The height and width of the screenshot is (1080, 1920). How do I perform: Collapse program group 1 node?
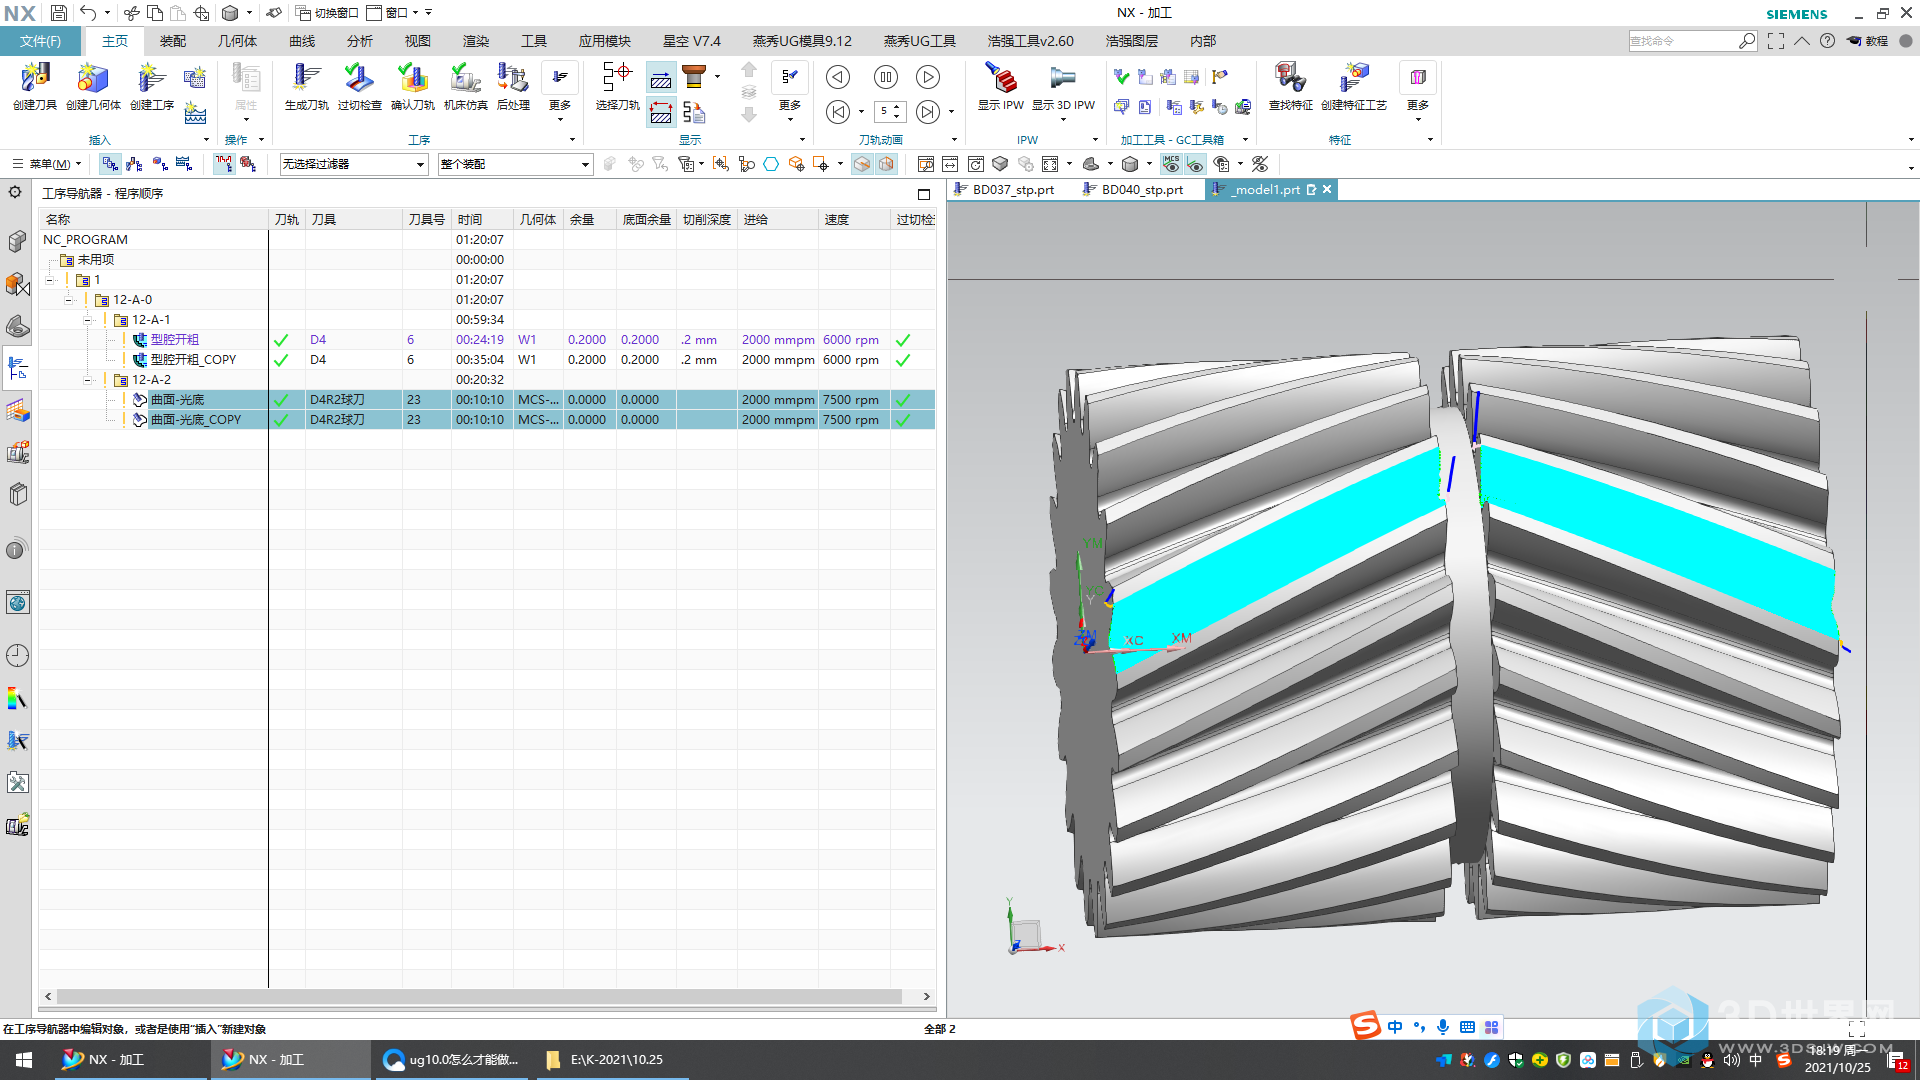(49, 280)
